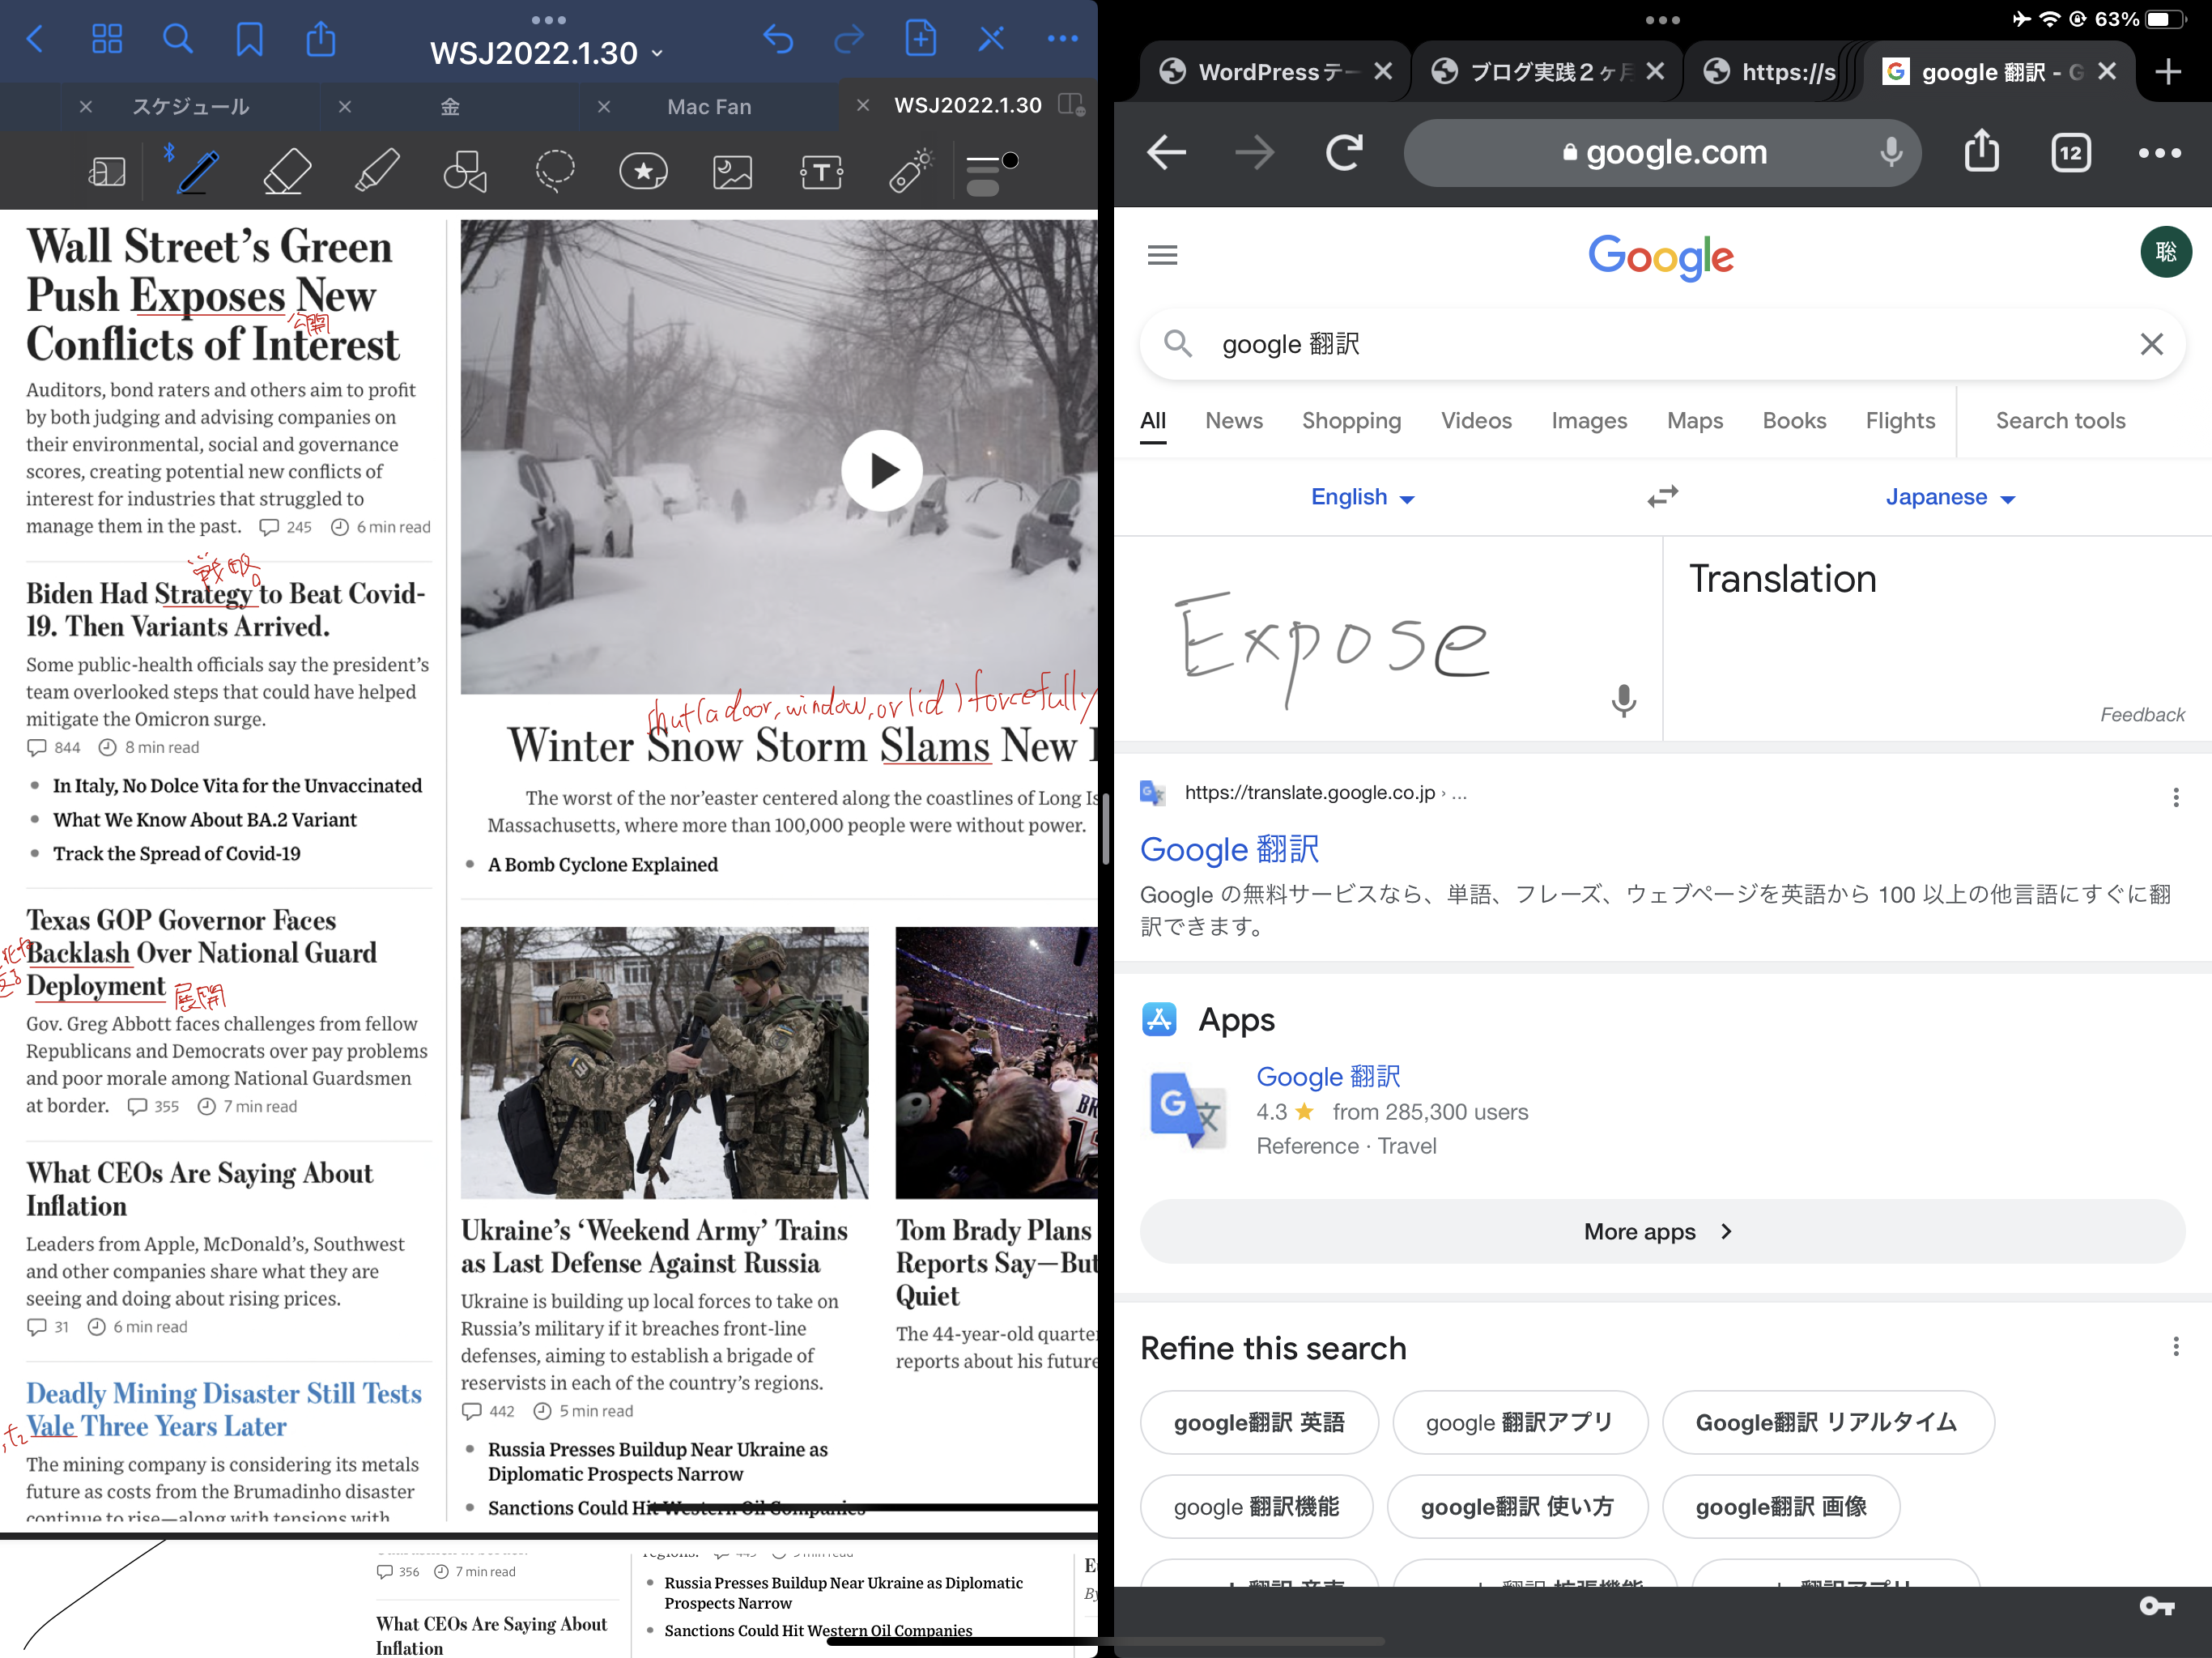Select the Pen tool

[198, 172]
